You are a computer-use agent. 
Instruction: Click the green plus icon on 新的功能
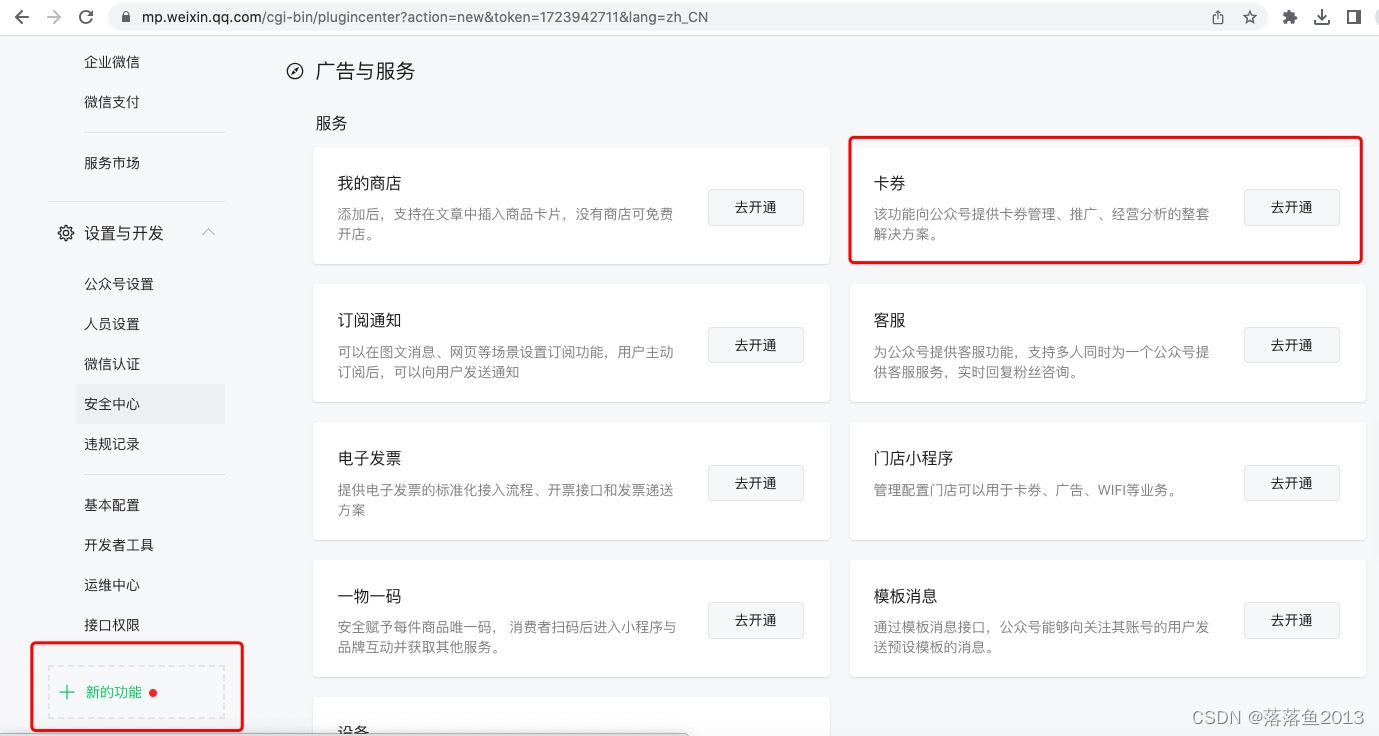point(67,691)
